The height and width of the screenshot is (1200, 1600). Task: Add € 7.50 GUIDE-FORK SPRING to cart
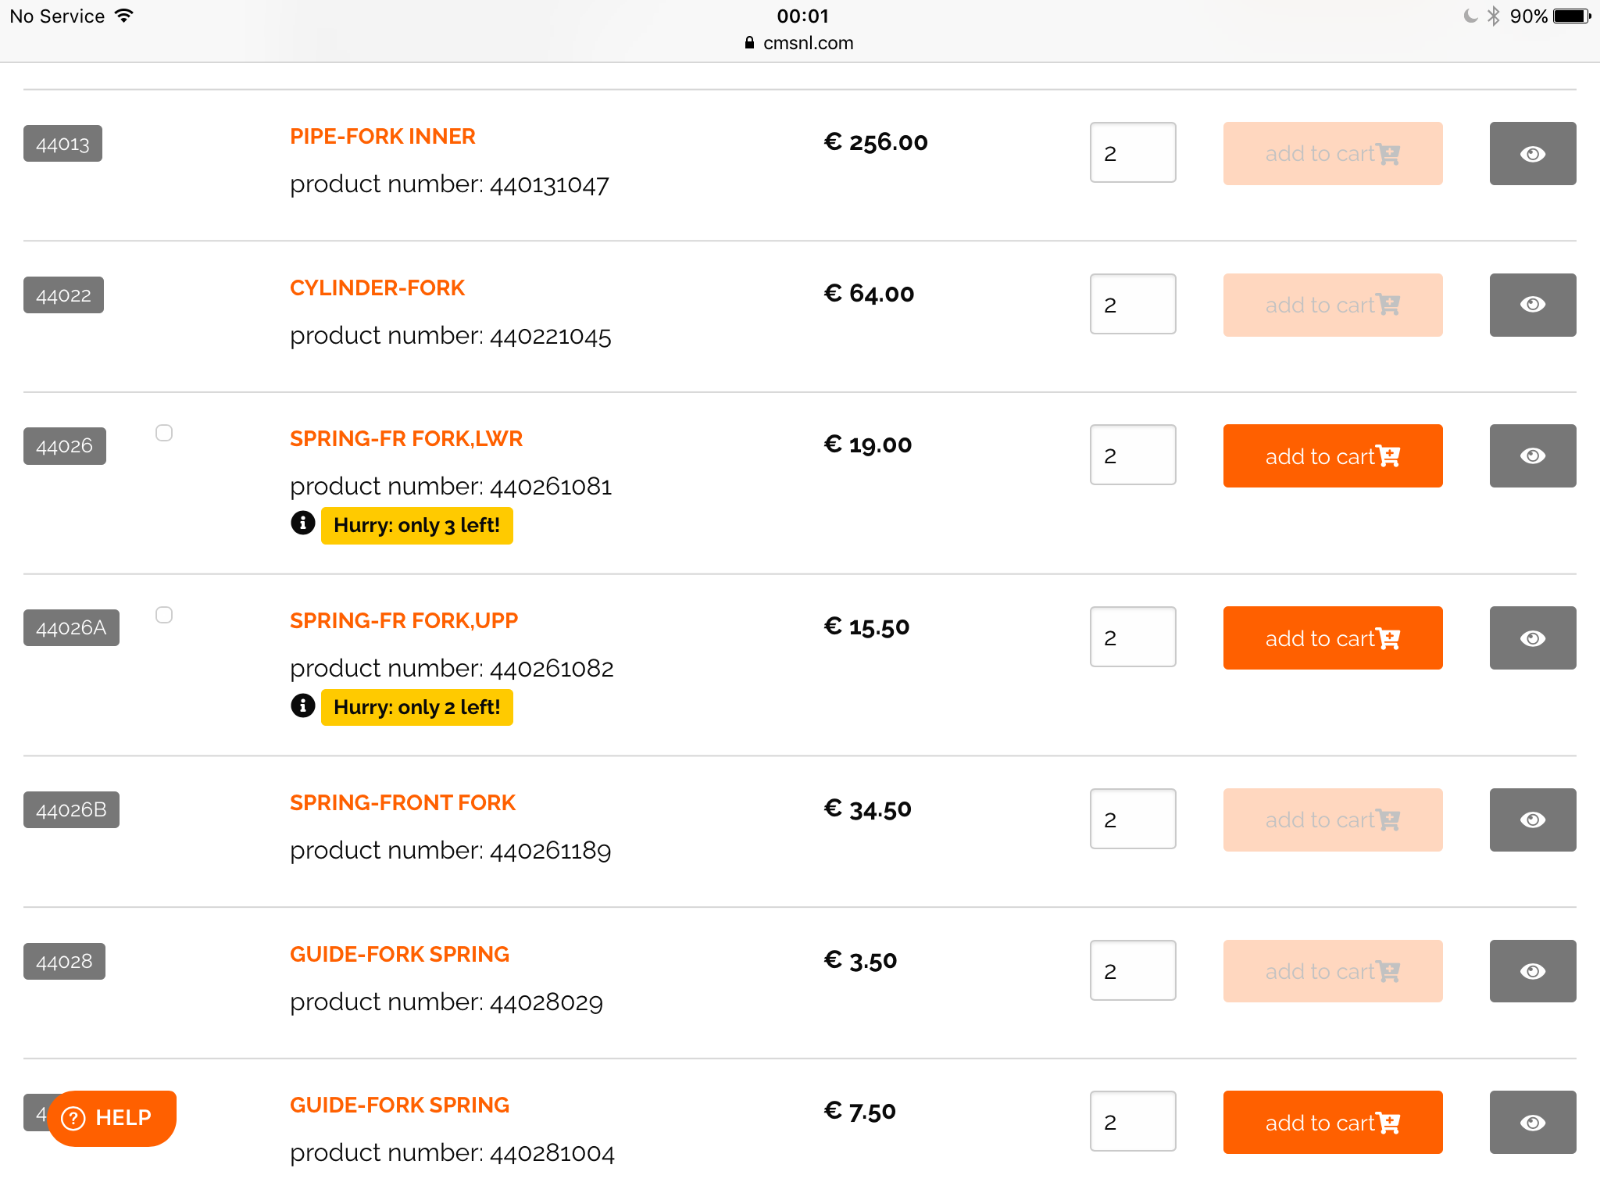1332,1122
